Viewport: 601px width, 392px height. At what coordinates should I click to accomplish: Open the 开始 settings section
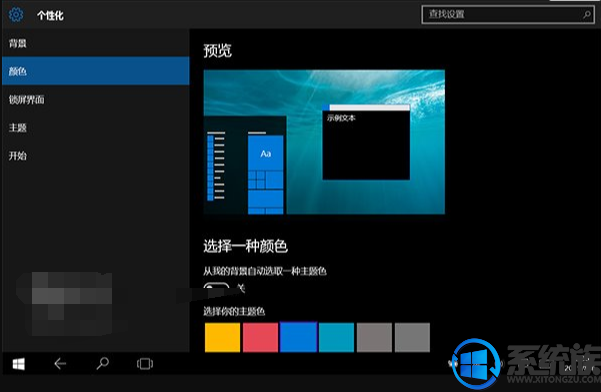(x=95, y=156)
